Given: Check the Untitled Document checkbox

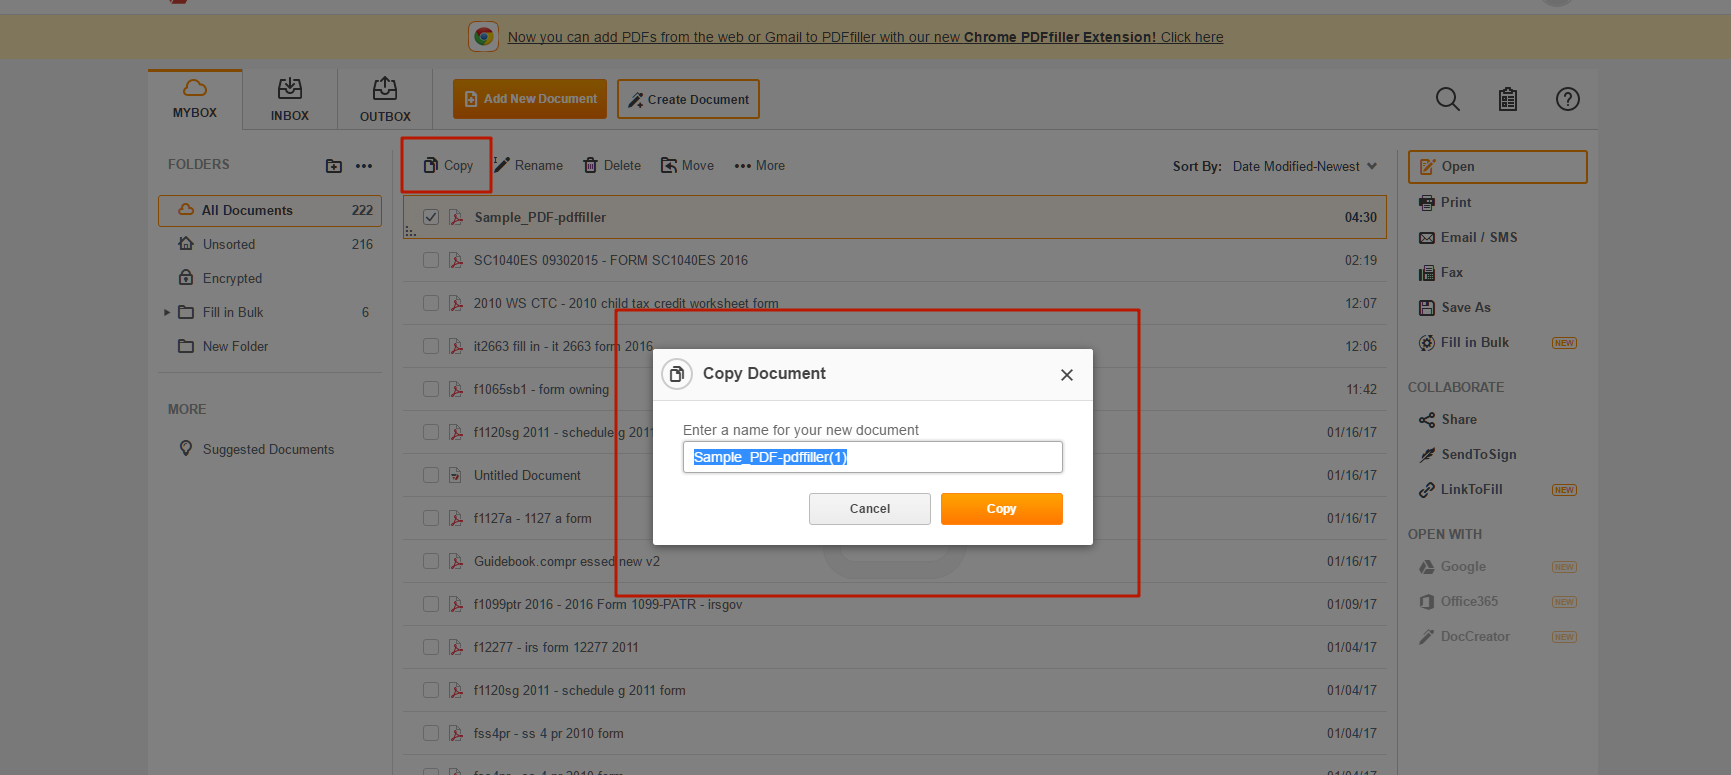Looking at the screenshot, I should click(x=431, y=475).
